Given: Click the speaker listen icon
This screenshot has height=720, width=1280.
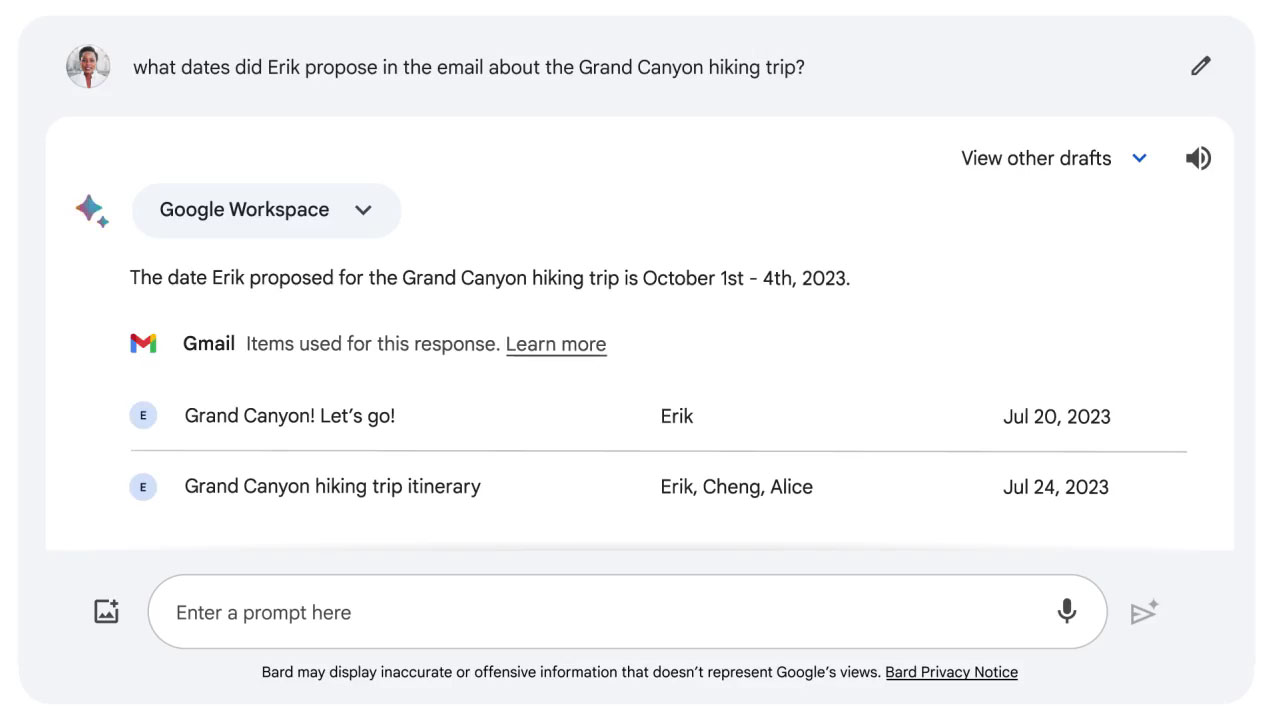Looking at the screenshot, I should click(x=1198, y=158).
